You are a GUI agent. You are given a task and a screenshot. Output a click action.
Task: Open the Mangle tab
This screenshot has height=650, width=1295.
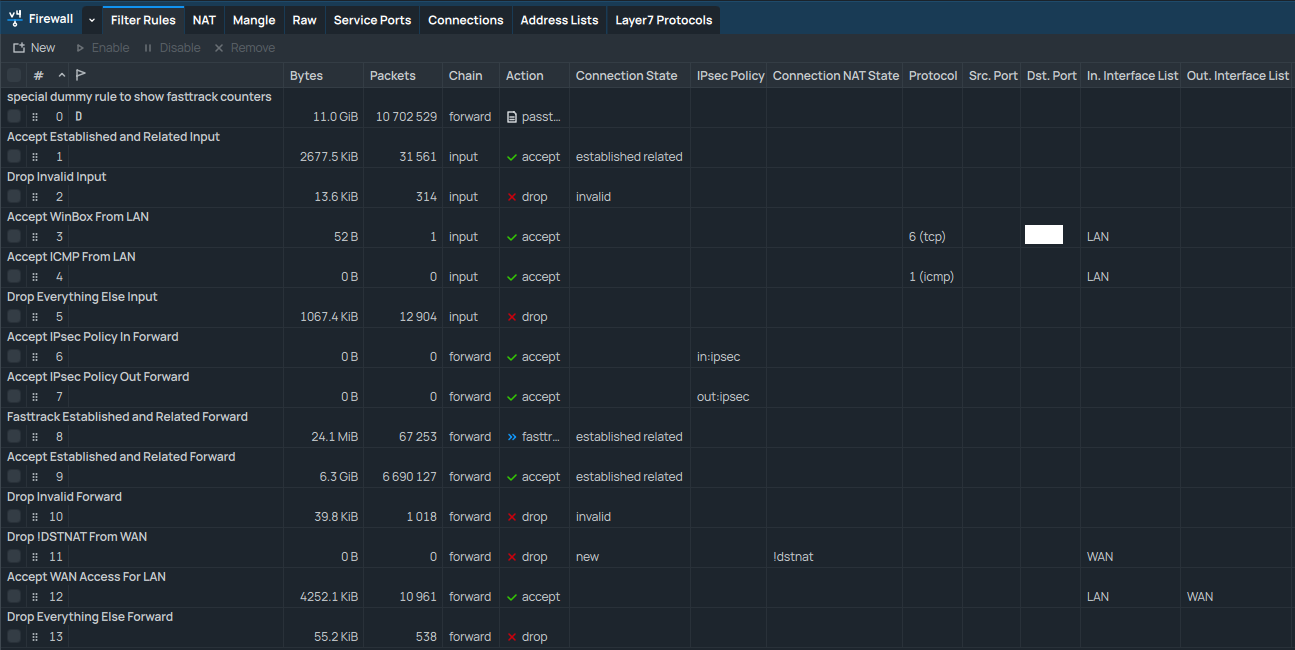click(x=254, y=20)
